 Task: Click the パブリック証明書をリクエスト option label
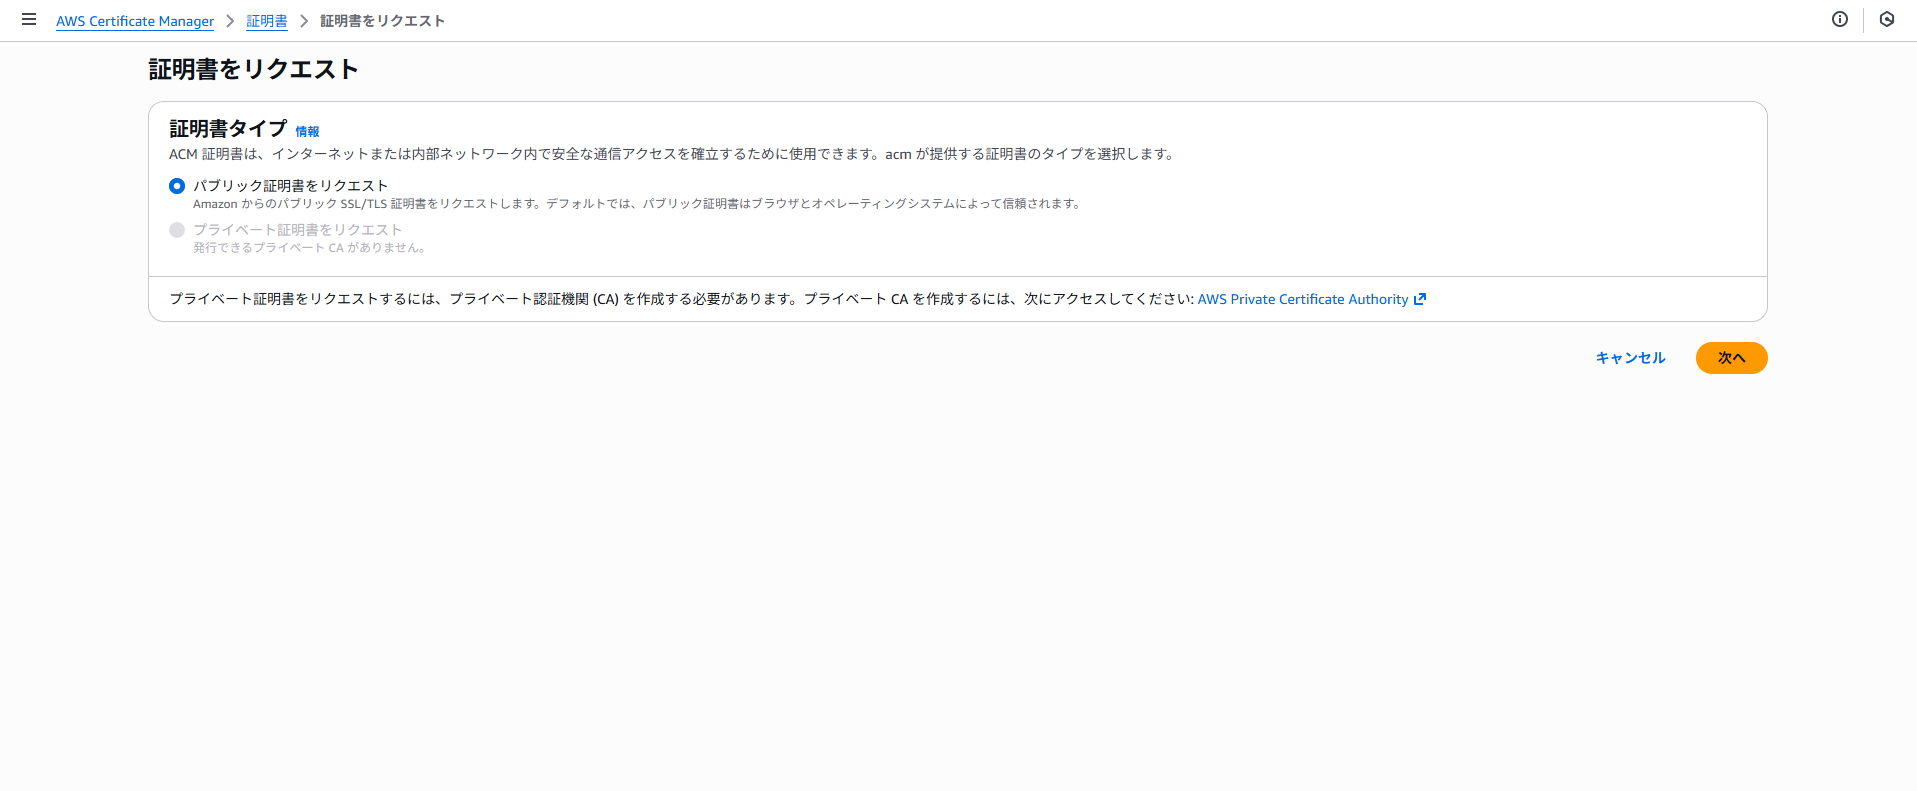tap(290, 186)
